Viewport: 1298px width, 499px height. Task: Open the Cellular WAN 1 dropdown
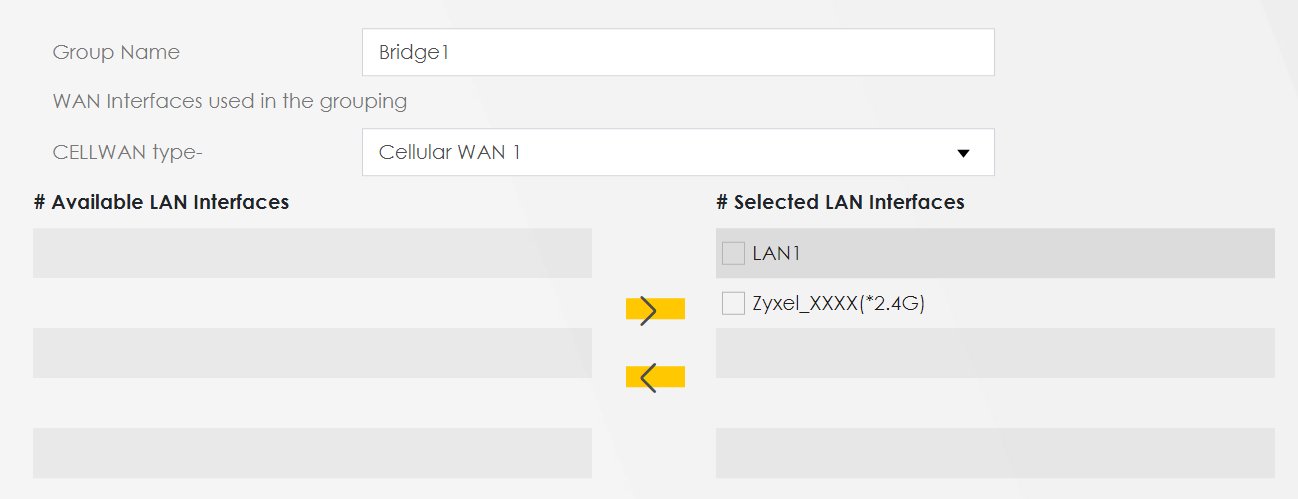677,153
